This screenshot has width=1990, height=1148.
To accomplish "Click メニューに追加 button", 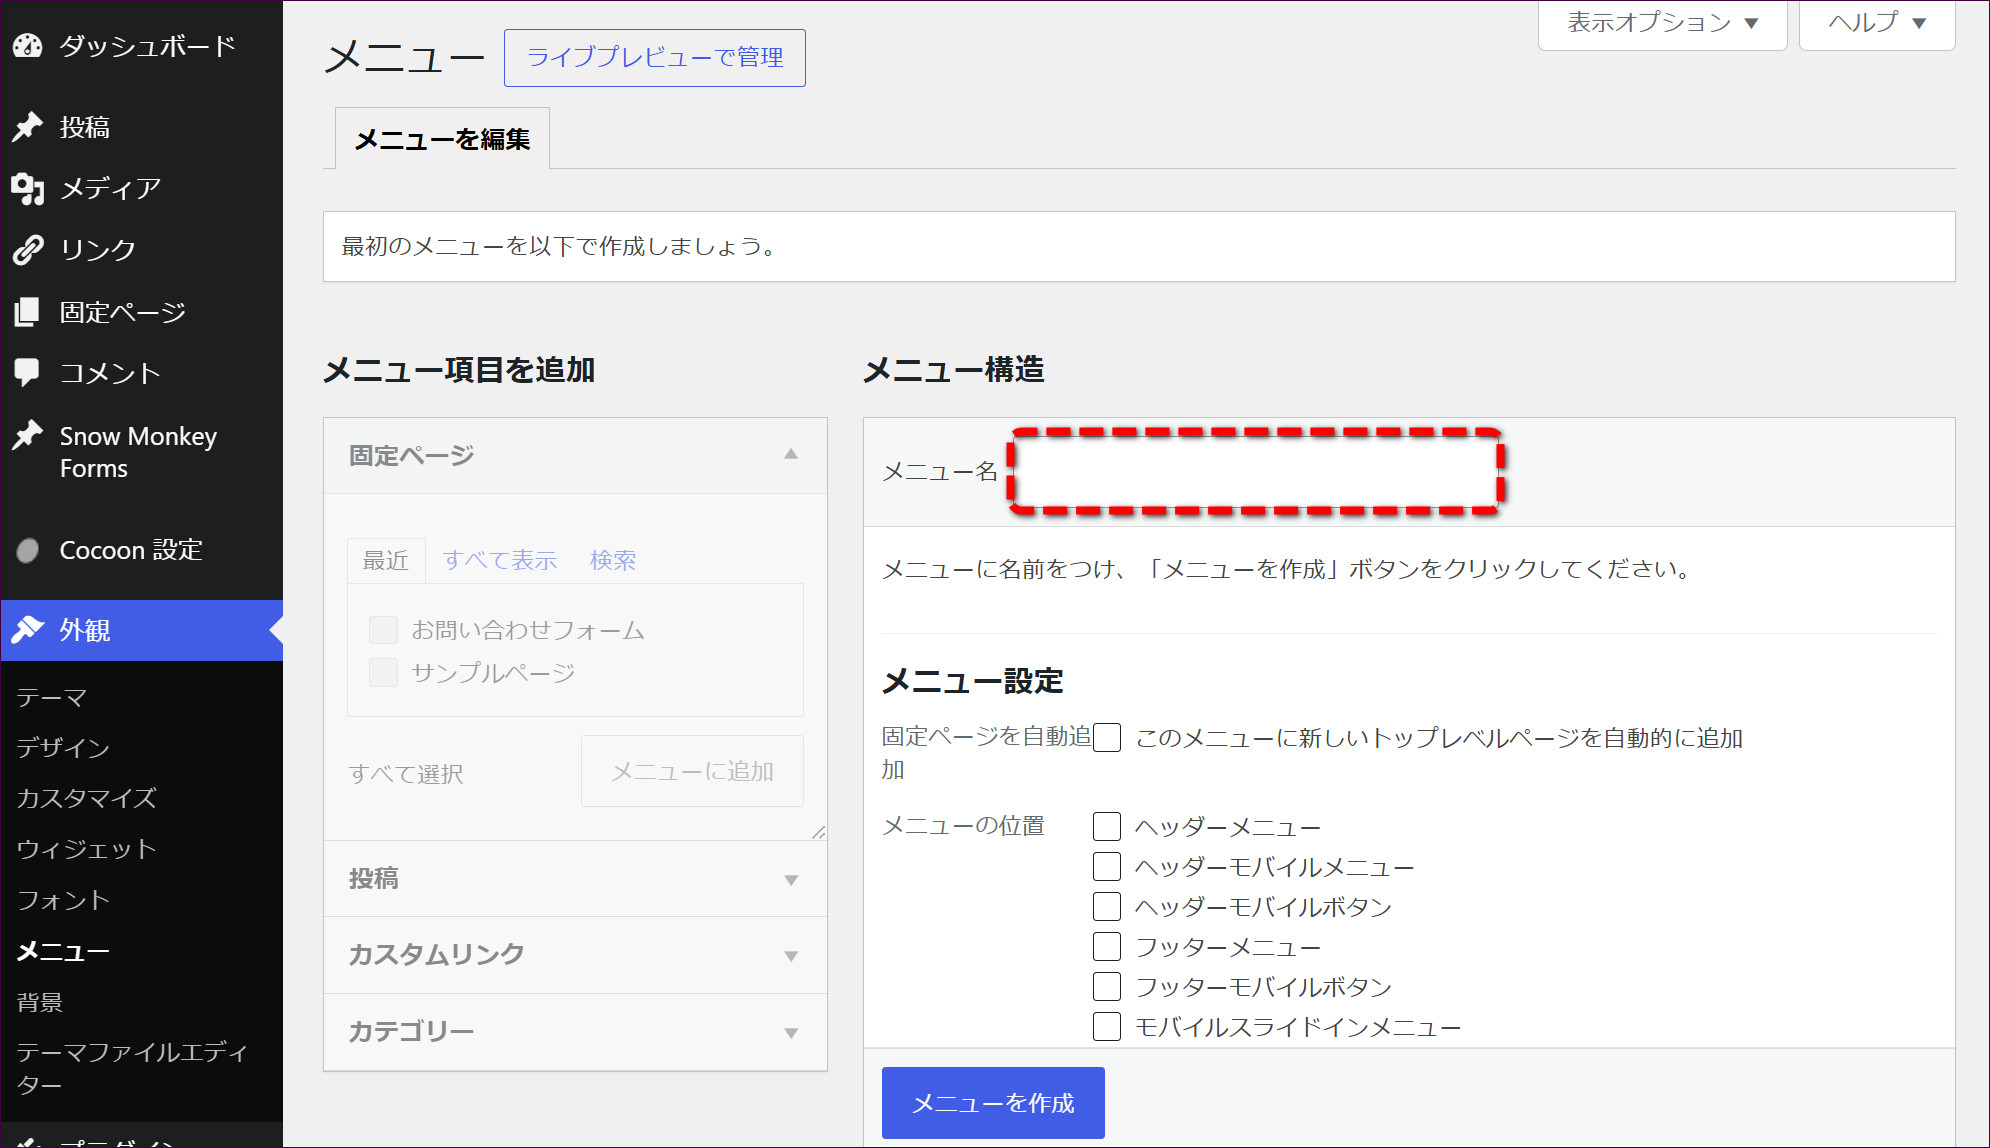I will [x=692, y=771].
